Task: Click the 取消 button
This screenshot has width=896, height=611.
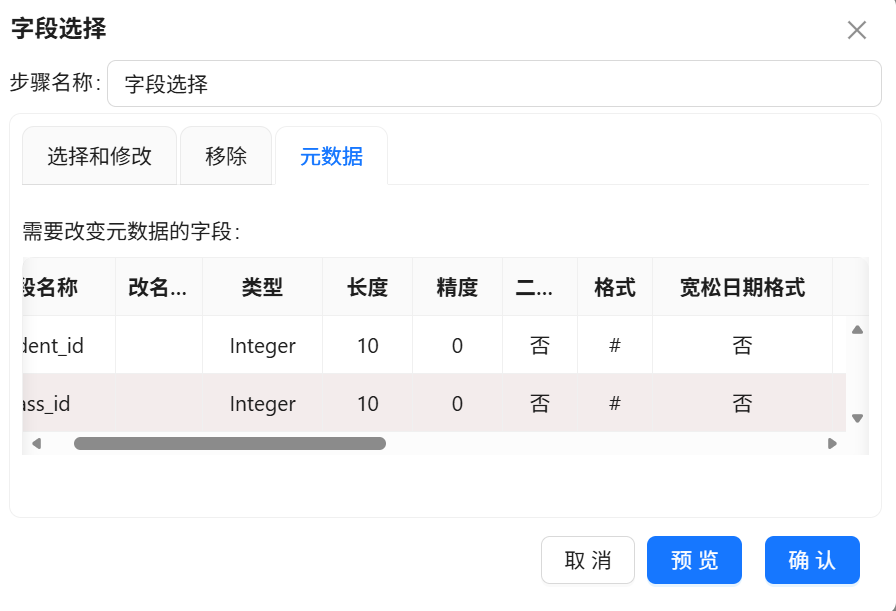Action: 587,560
